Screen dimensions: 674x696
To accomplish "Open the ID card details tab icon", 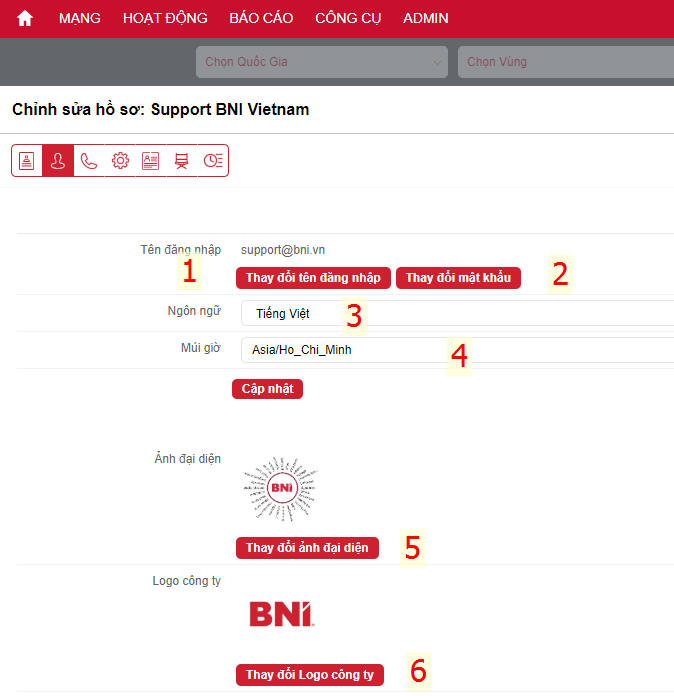I will 151,161.
